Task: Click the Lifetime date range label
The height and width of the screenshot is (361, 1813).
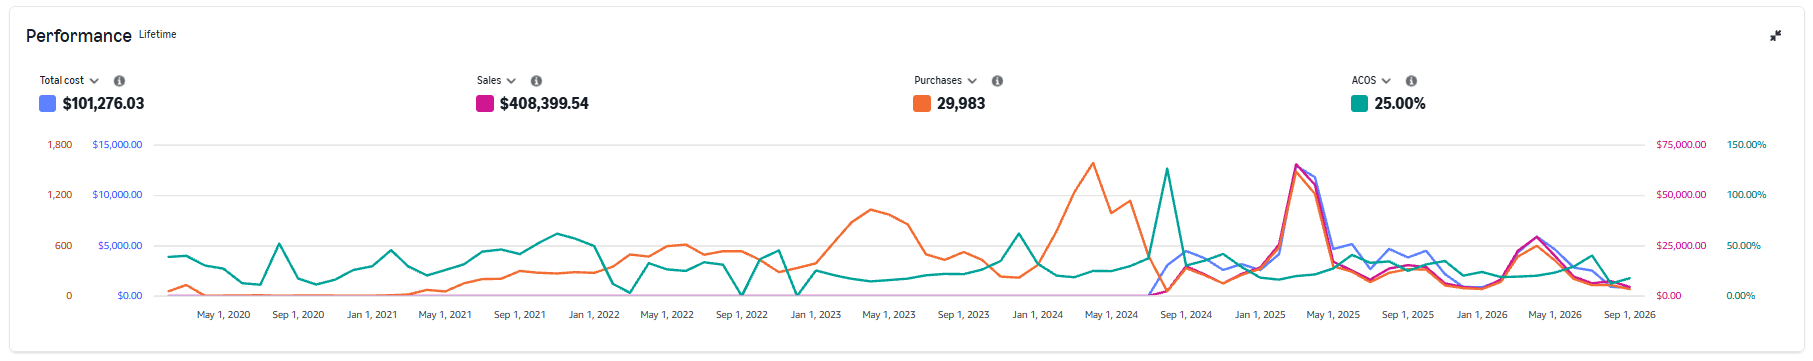Action: 157,35
